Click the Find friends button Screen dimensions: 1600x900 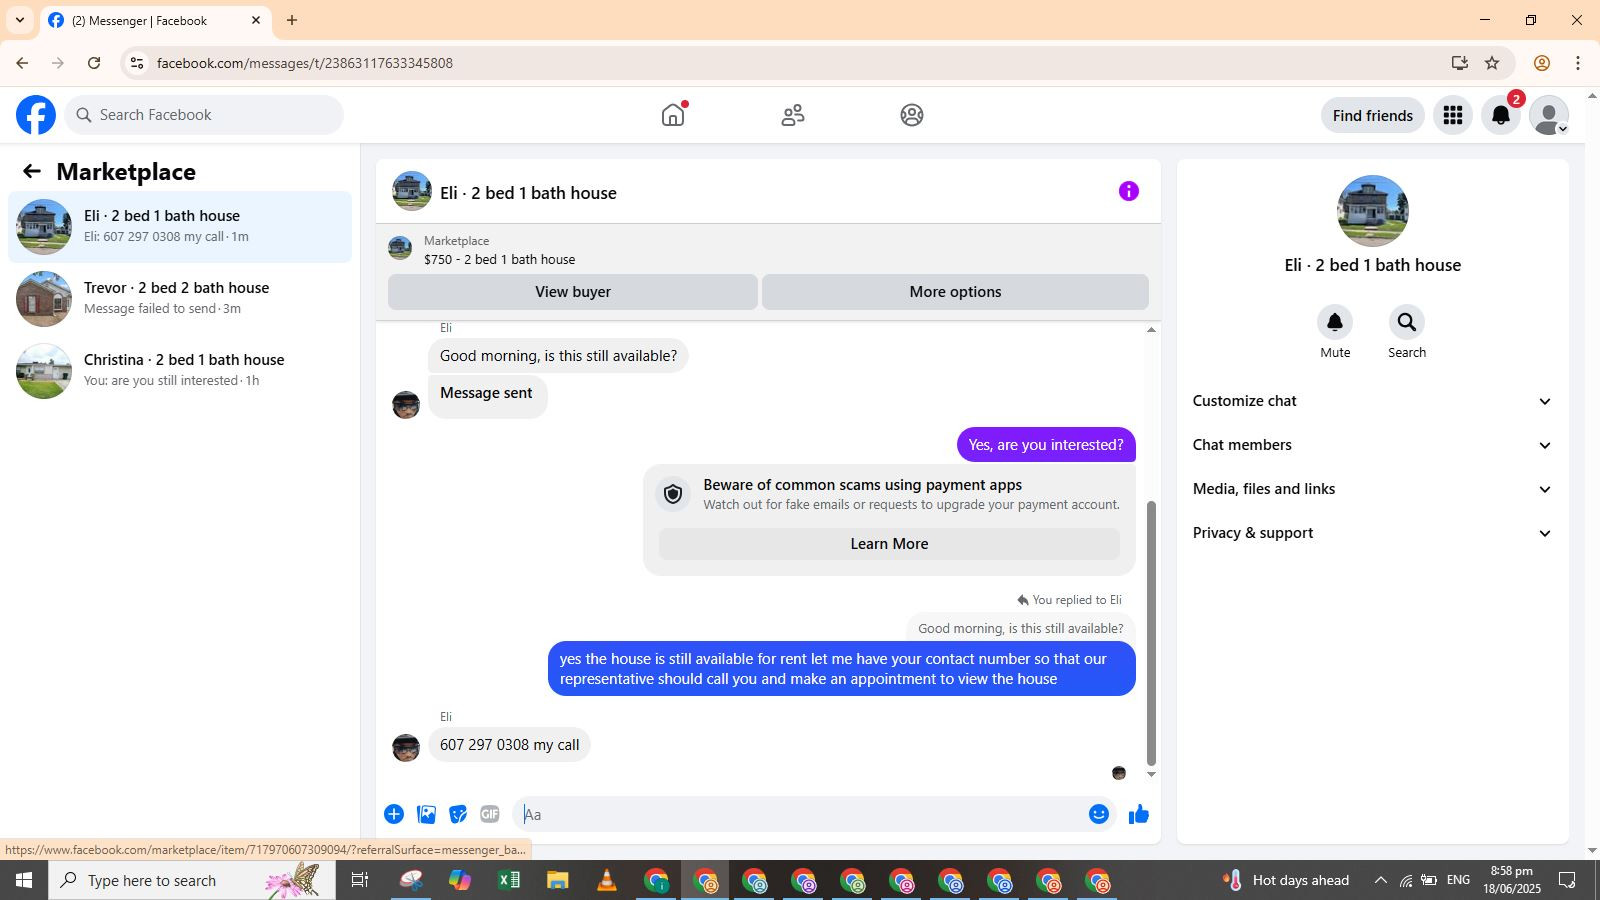pyautogui.click(x=1372, y=115)
